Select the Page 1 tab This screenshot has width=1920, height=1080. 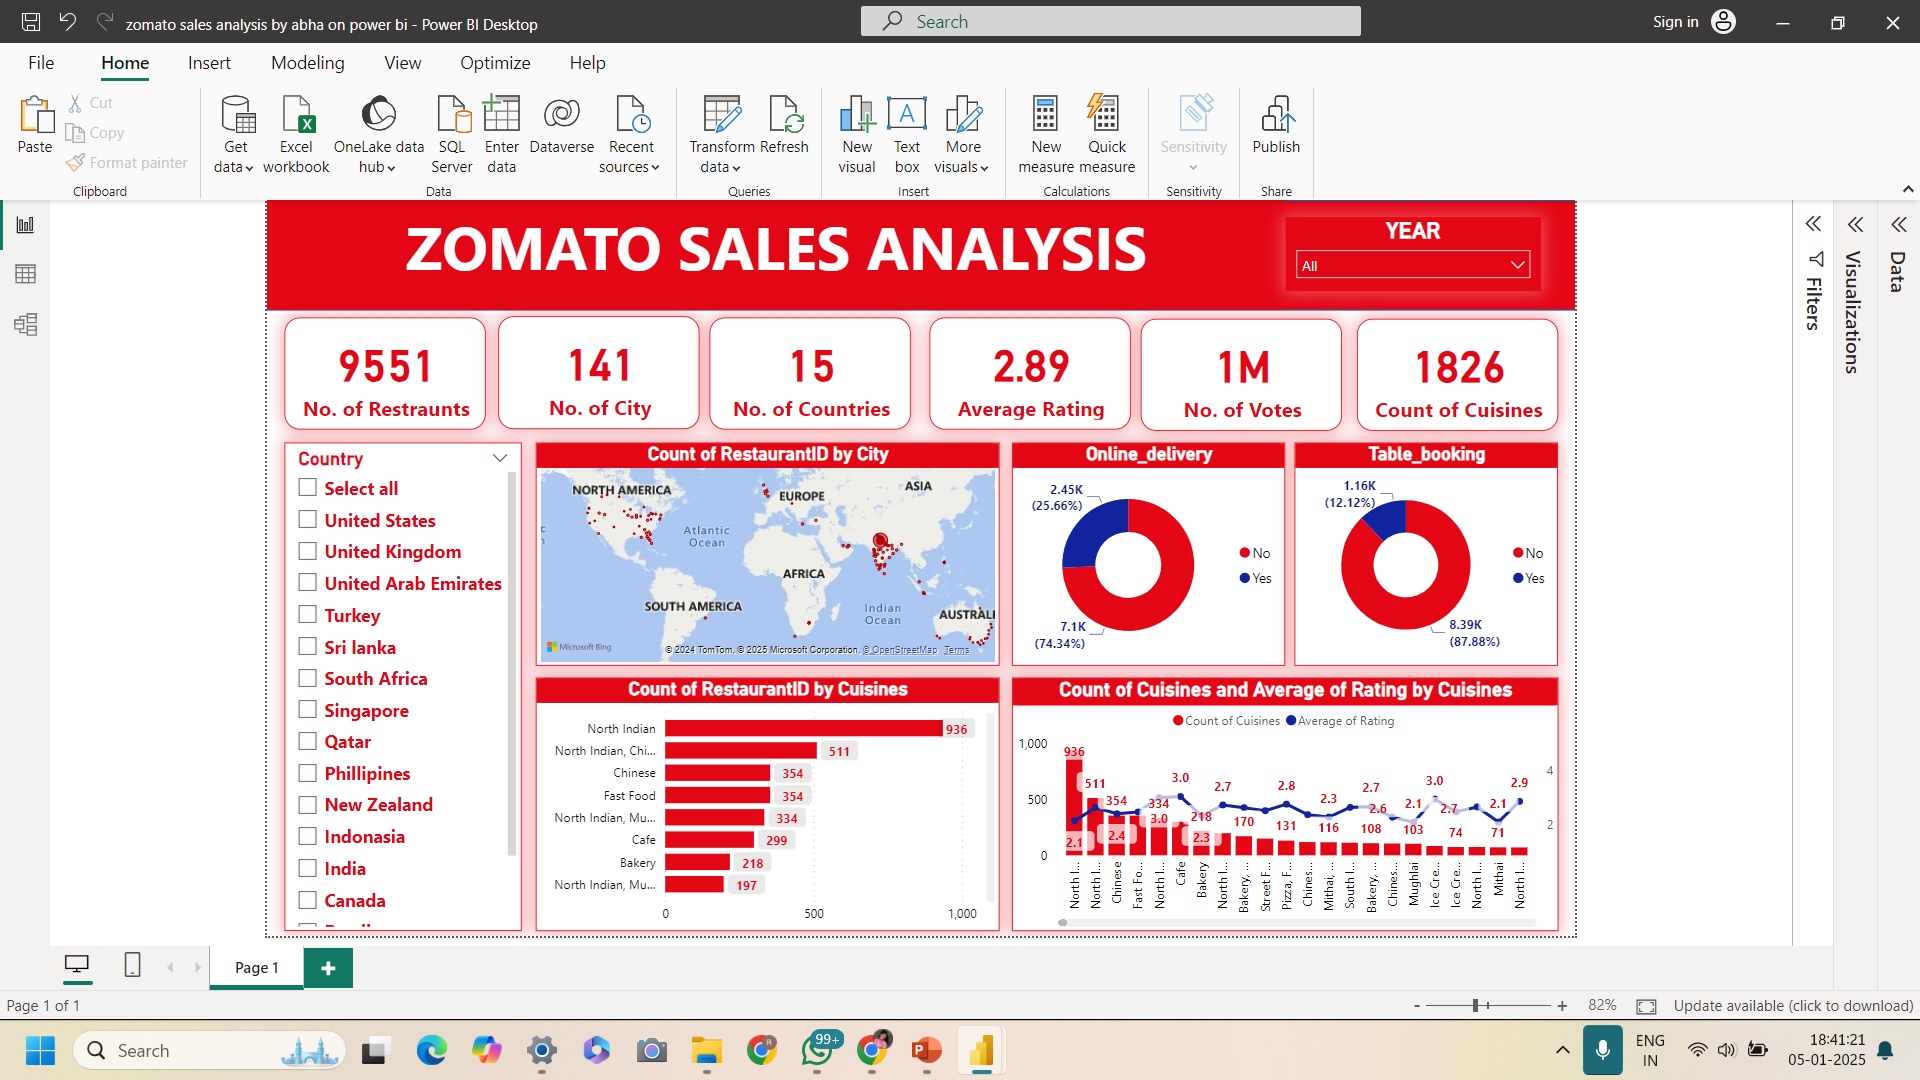[256, 967]
